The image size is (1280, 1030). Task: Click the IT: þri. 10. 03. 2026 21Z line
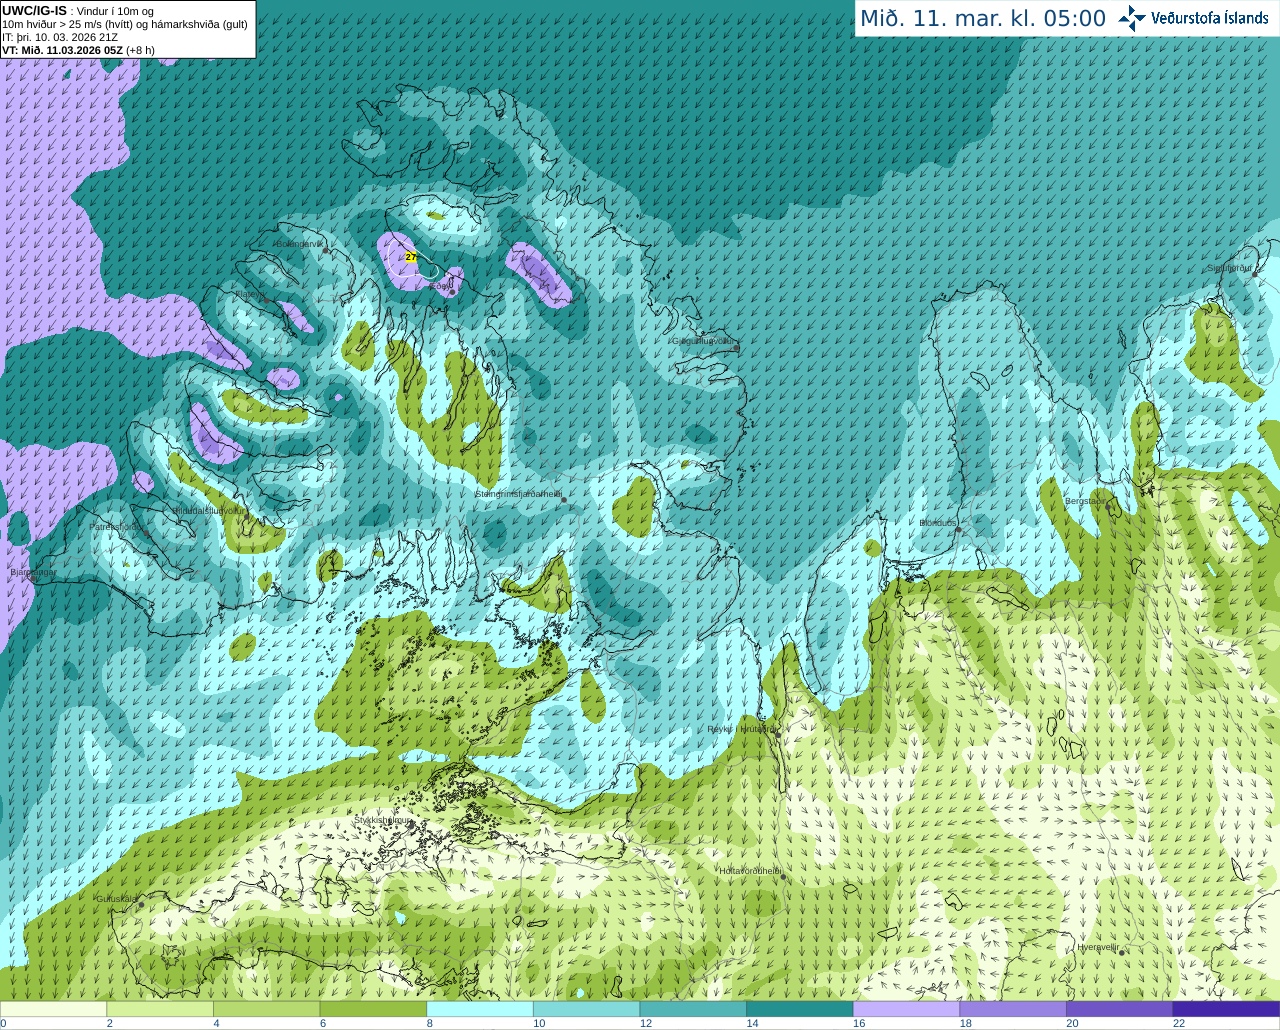pos(60,37)
